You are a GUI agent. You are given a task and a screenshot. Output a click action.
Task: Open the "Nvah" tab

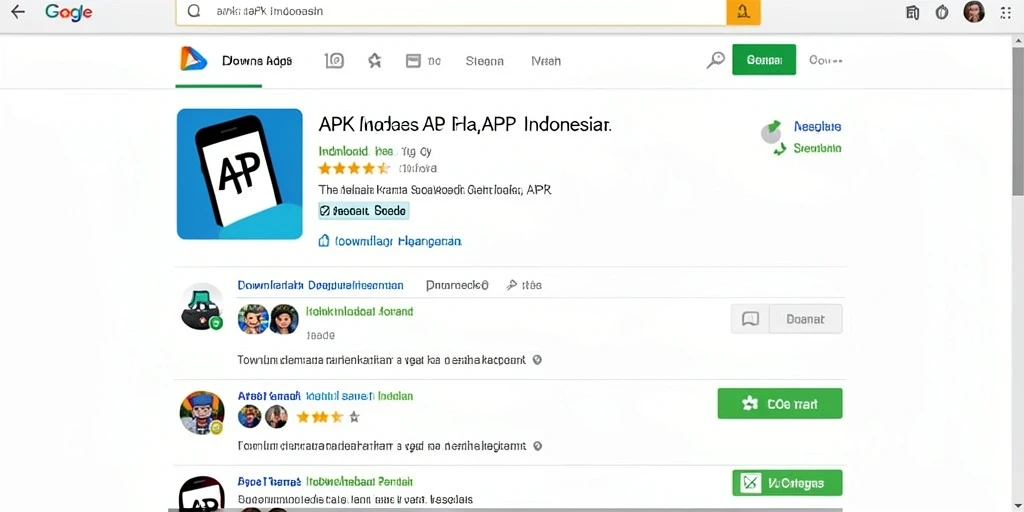[x=546, y=61]
